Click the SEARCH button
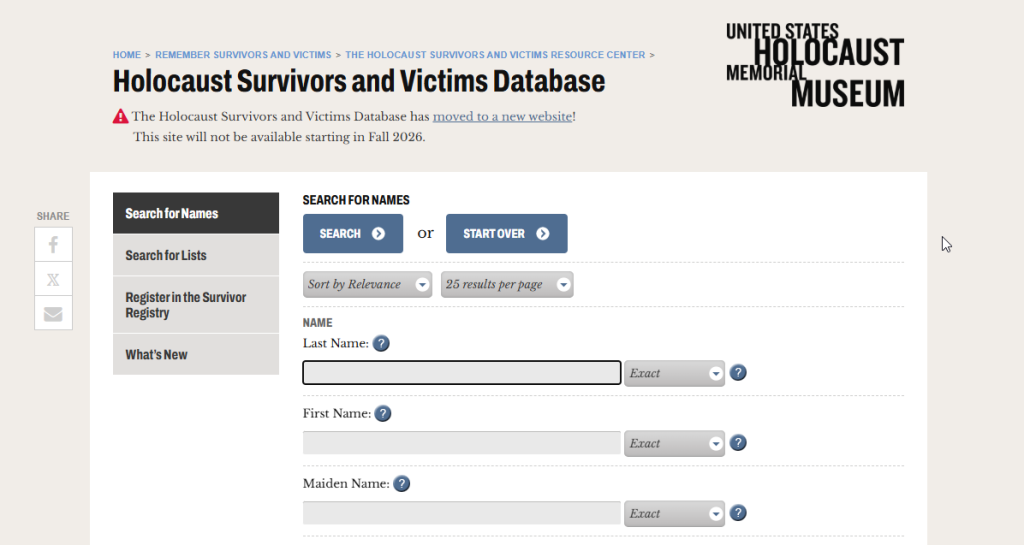This screenshot has height=545, width=1024. (x=353, y=234)
